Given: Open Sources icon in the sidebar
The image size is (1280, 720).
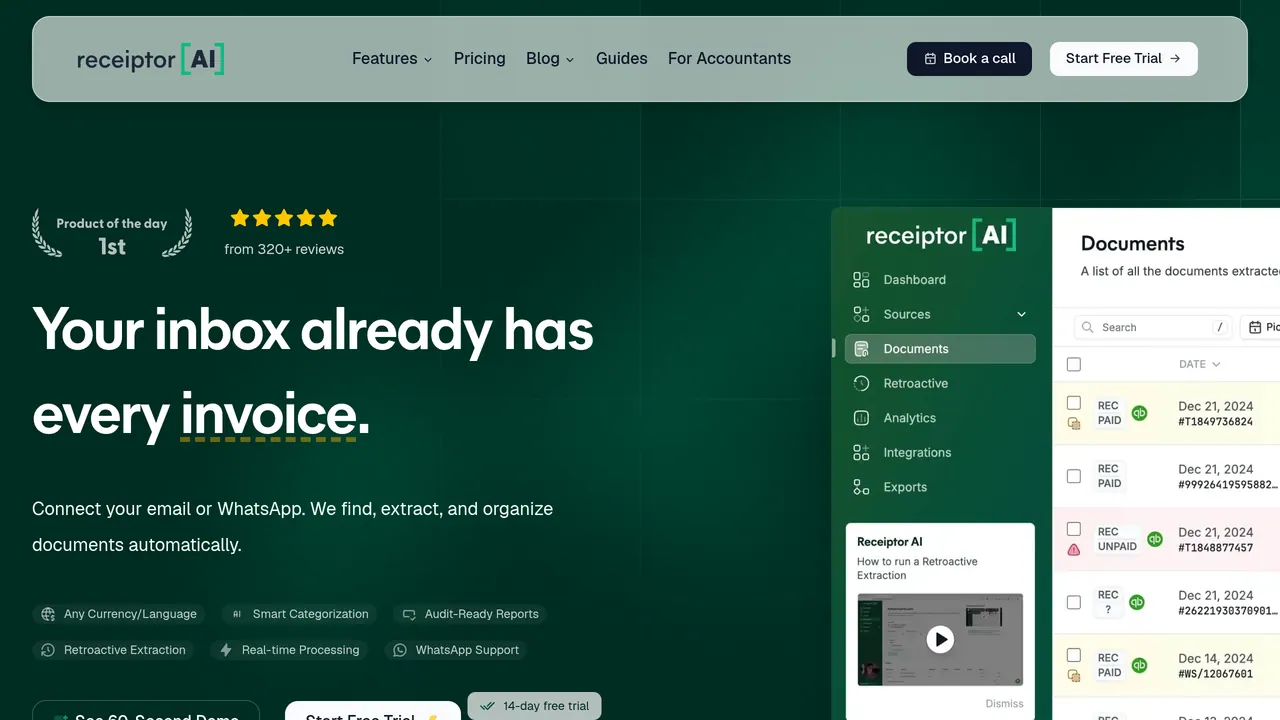Looking at the screenshot, I should point(861,314).
